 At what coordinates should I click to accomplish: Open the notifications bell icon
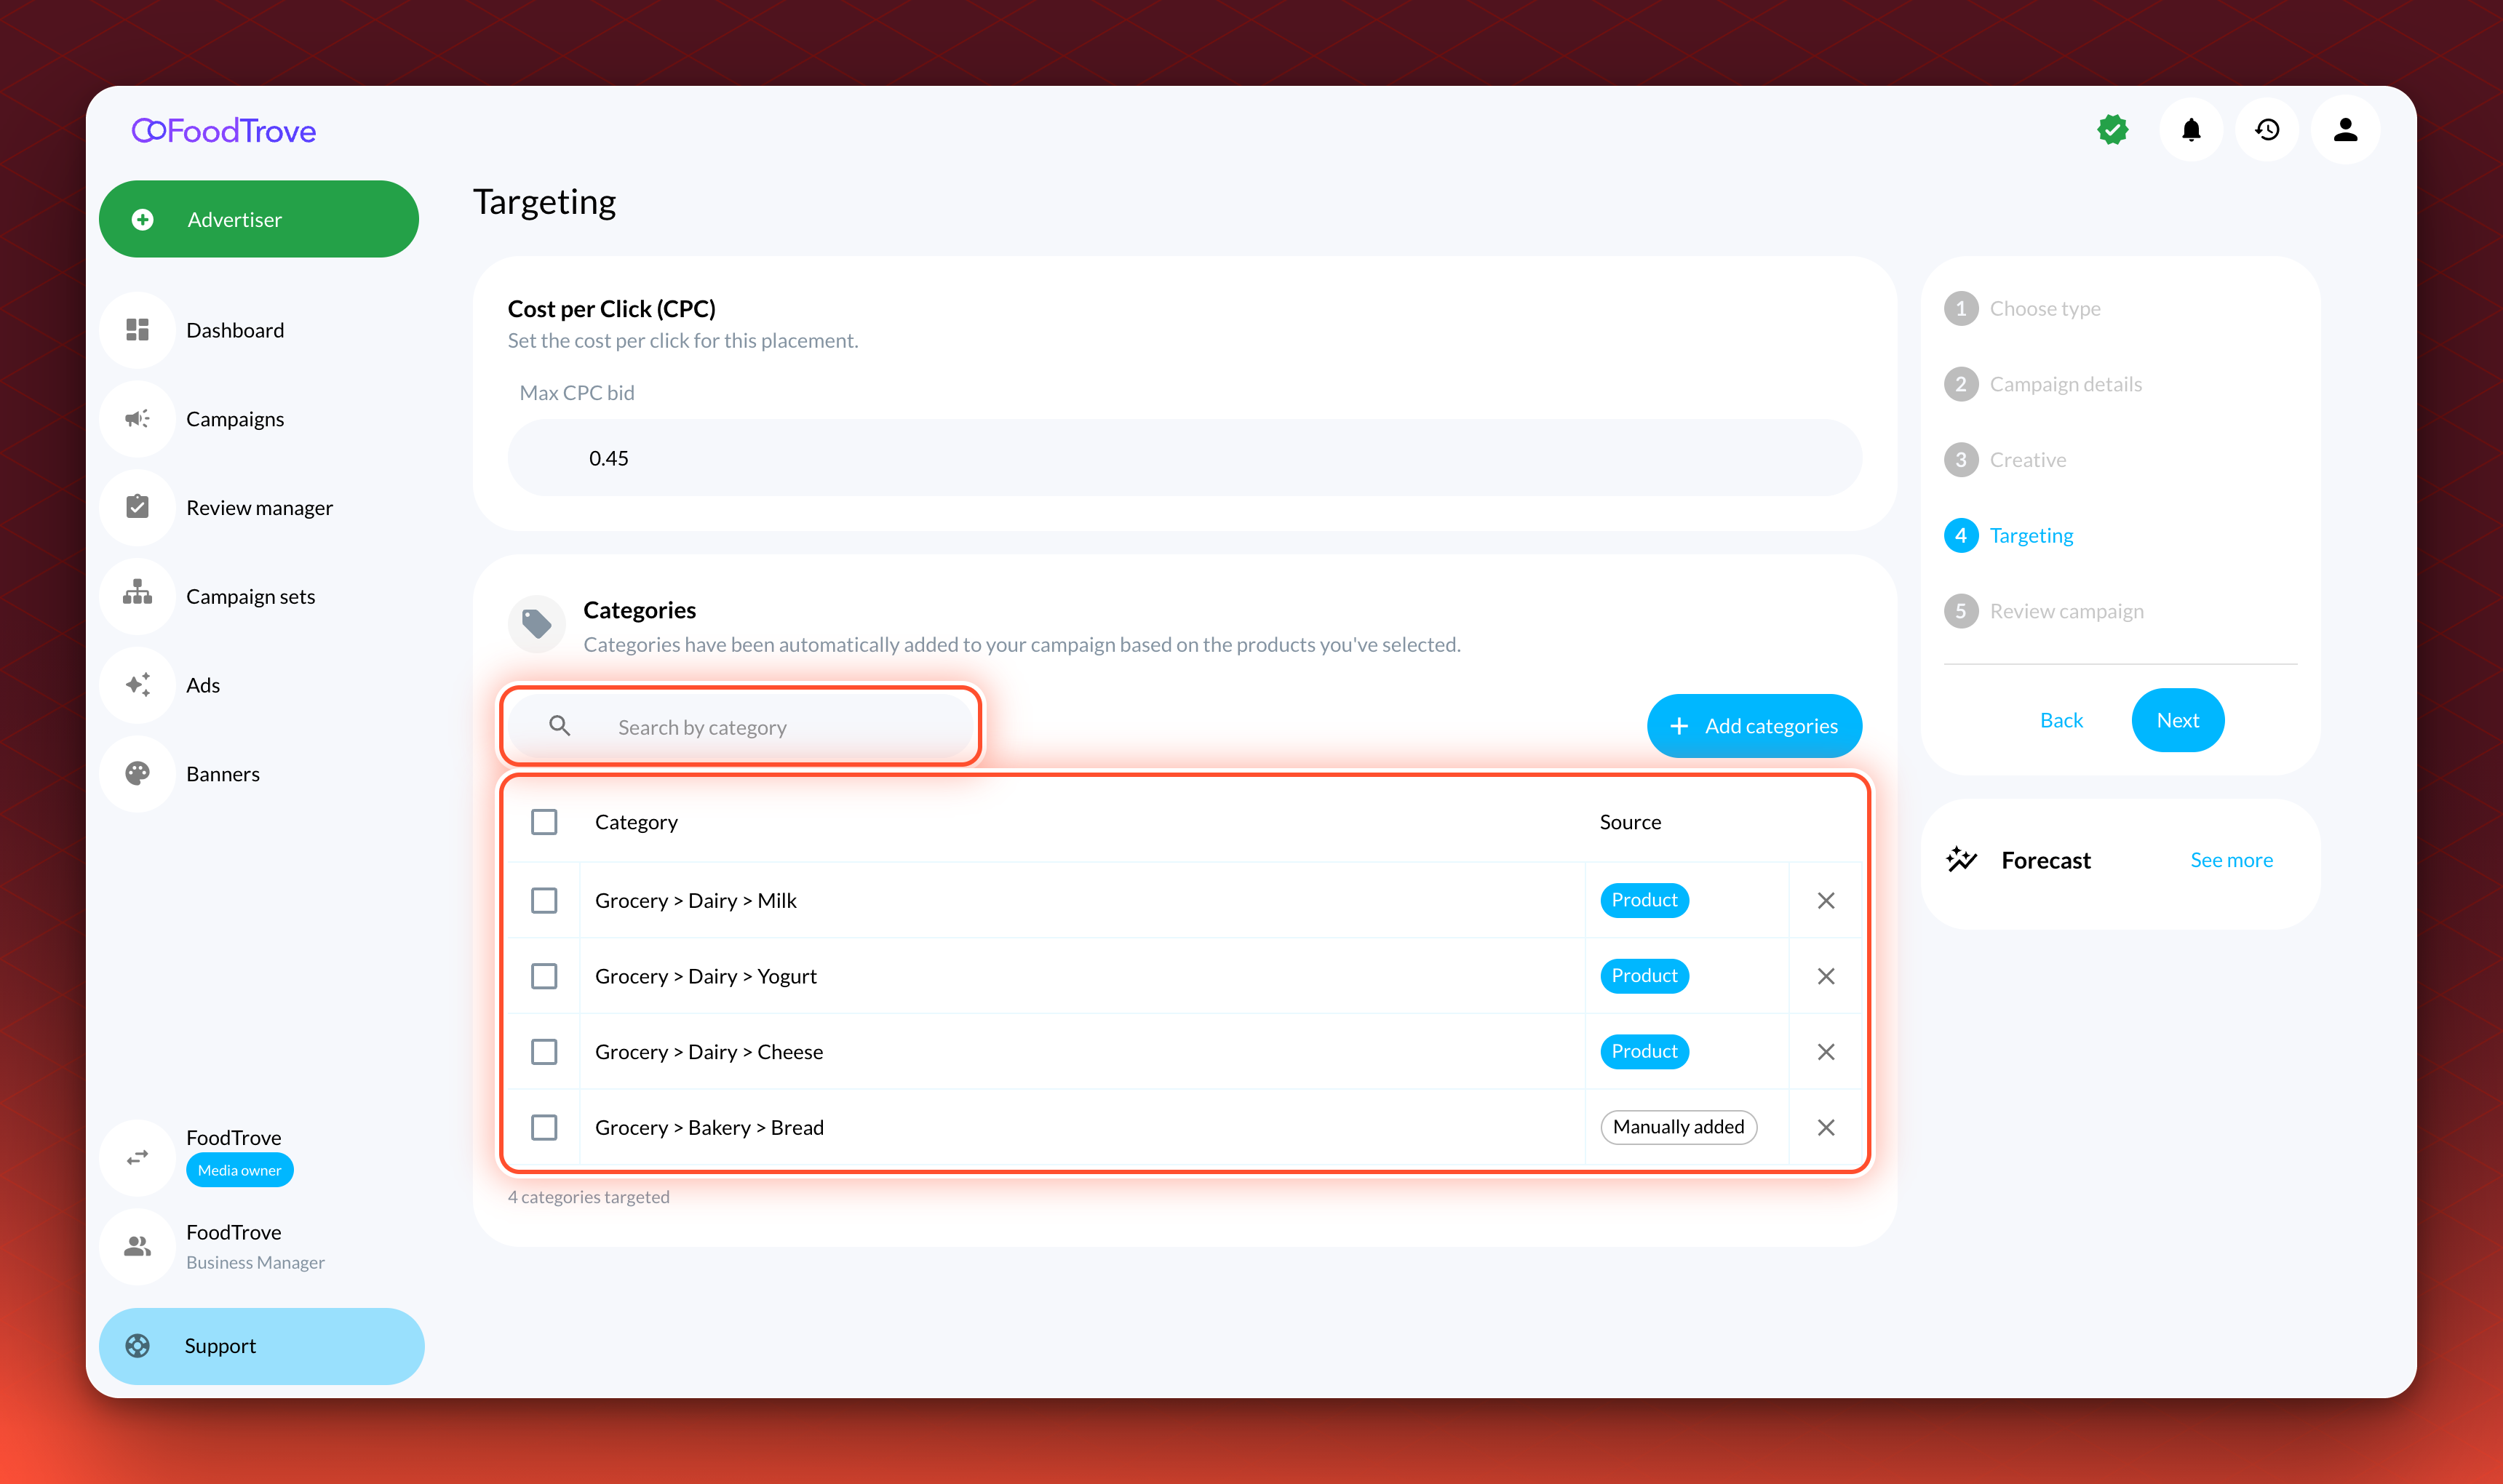[2191, 130]
